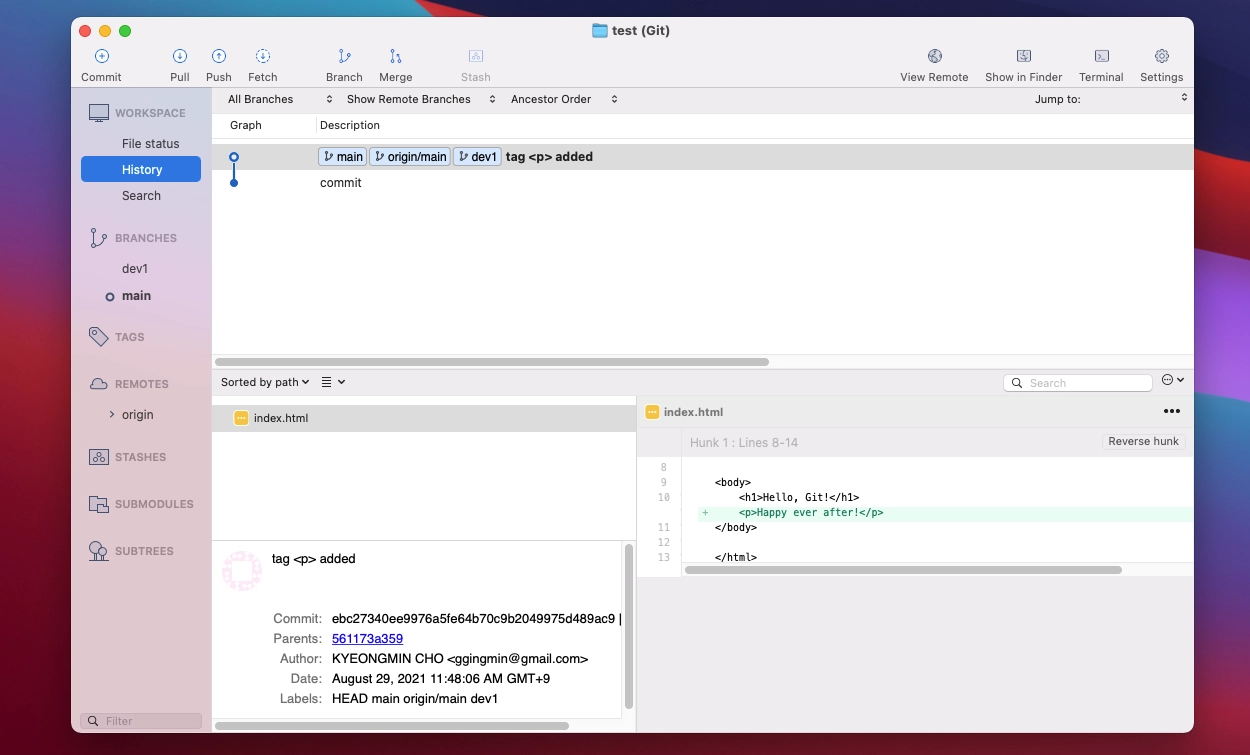The height and width of the screenshot is (755, 1250).
Task: Click the Fetch toolbar icon
Action: 263,57
